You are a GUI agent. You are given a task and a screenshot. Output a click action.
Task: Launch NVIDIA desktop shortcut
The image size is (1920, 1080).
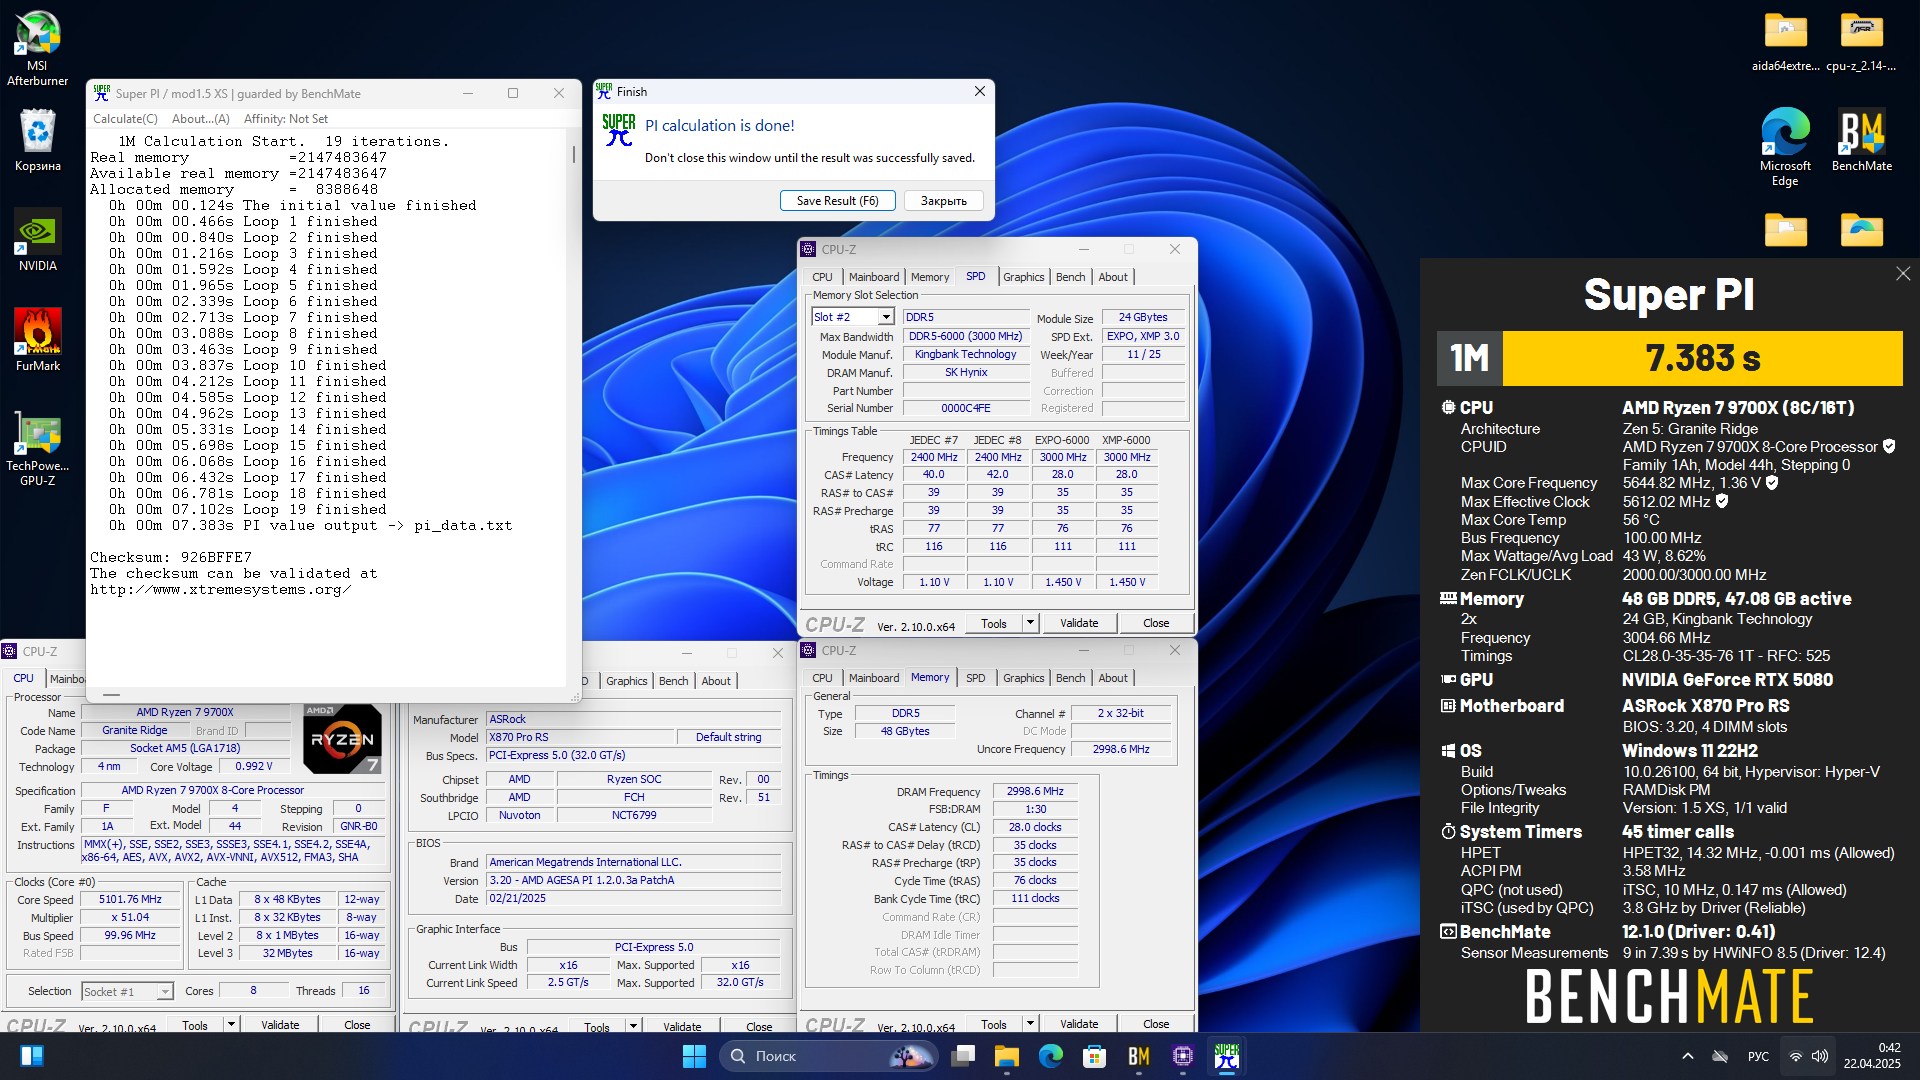(x=37, y=240)
